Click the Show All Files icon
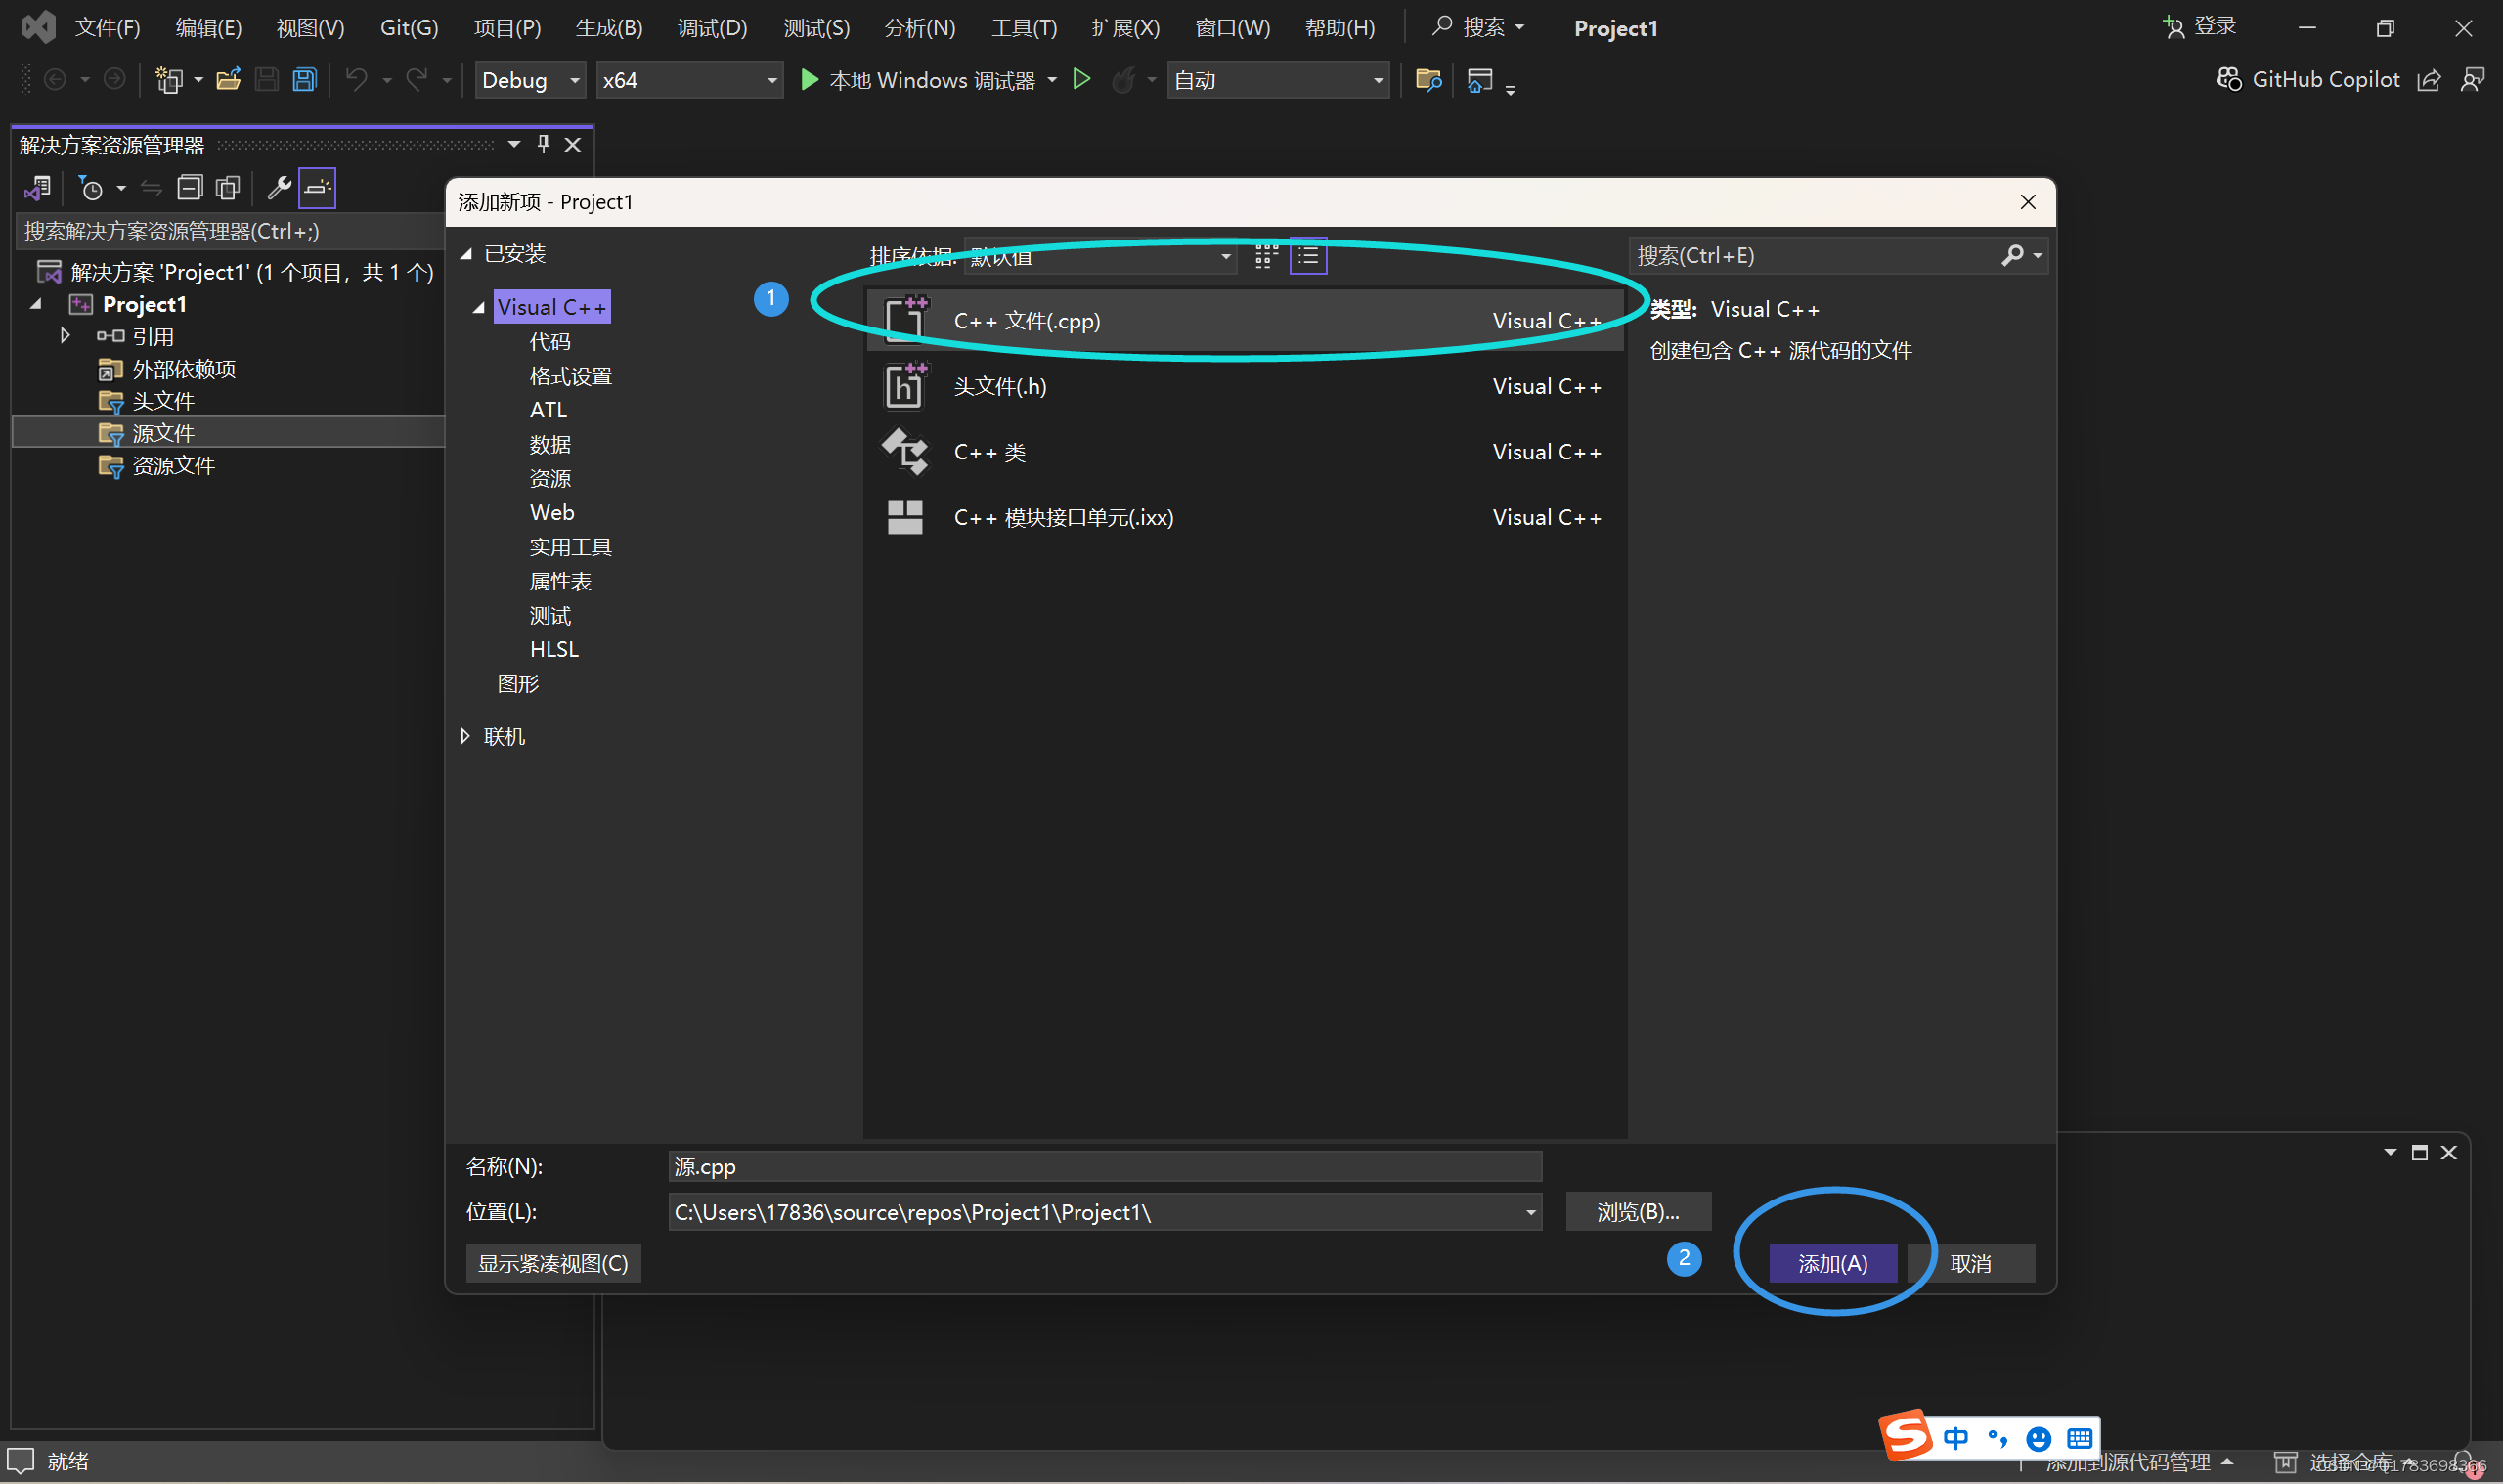This screenshot has width=2503, height=1484. (228, 187)
